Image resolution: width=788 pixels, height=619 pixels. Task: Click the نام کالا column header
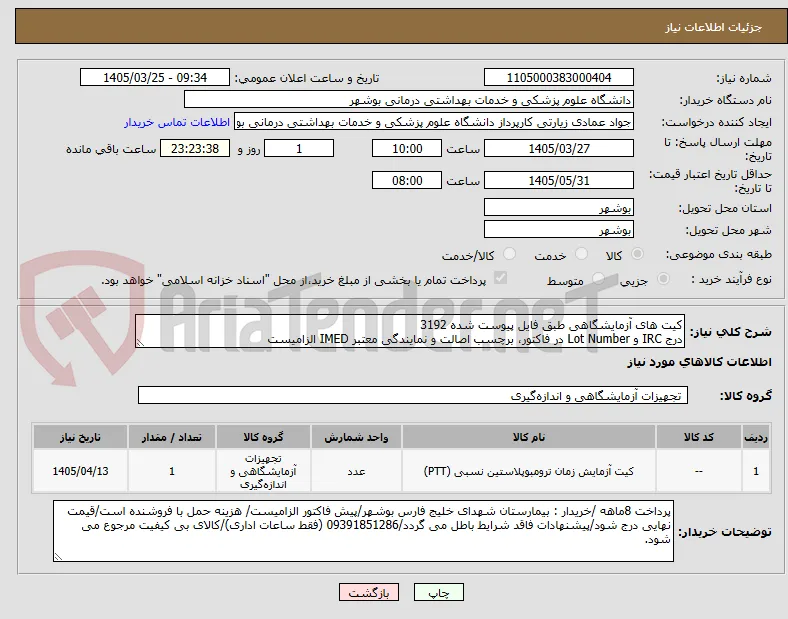(529, 438)
